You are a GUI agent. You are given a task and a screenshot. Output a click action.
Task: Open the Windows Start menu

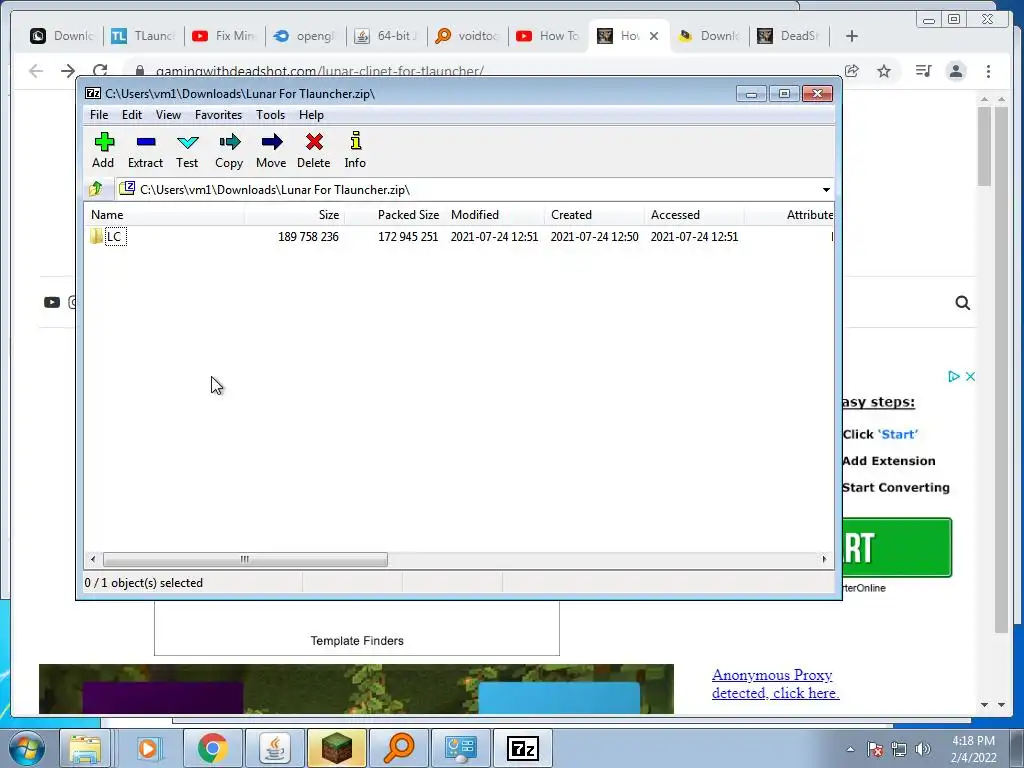27,748
